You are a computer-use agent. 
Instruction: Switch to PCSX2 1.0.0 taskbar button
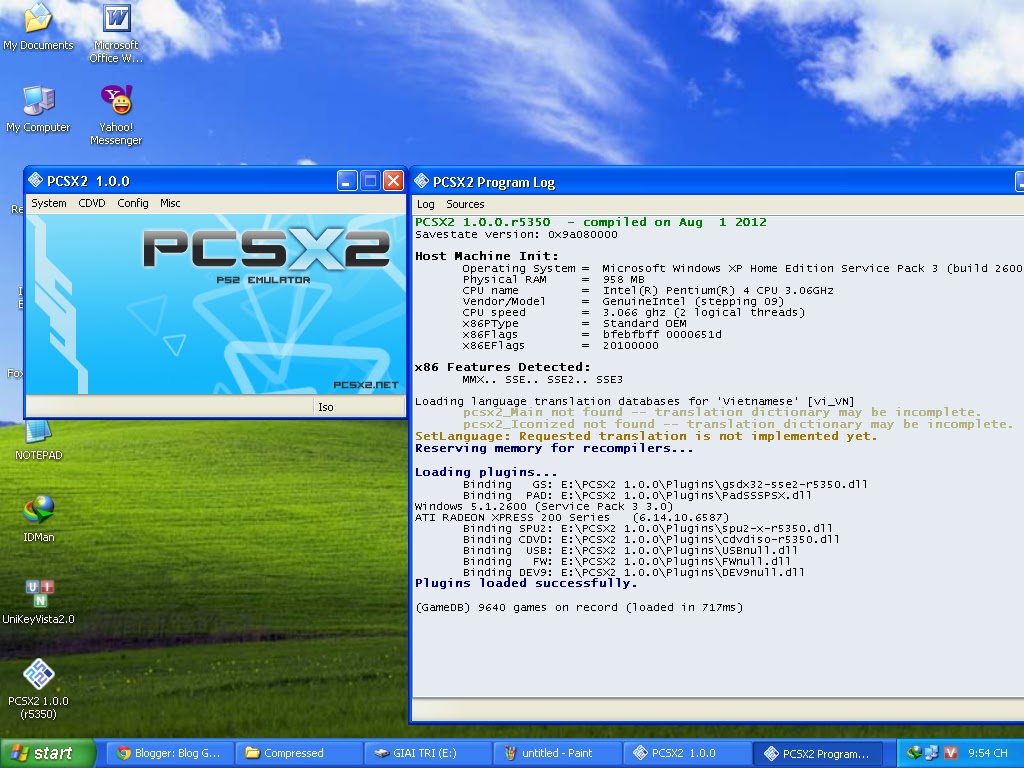tap(686, 753)
